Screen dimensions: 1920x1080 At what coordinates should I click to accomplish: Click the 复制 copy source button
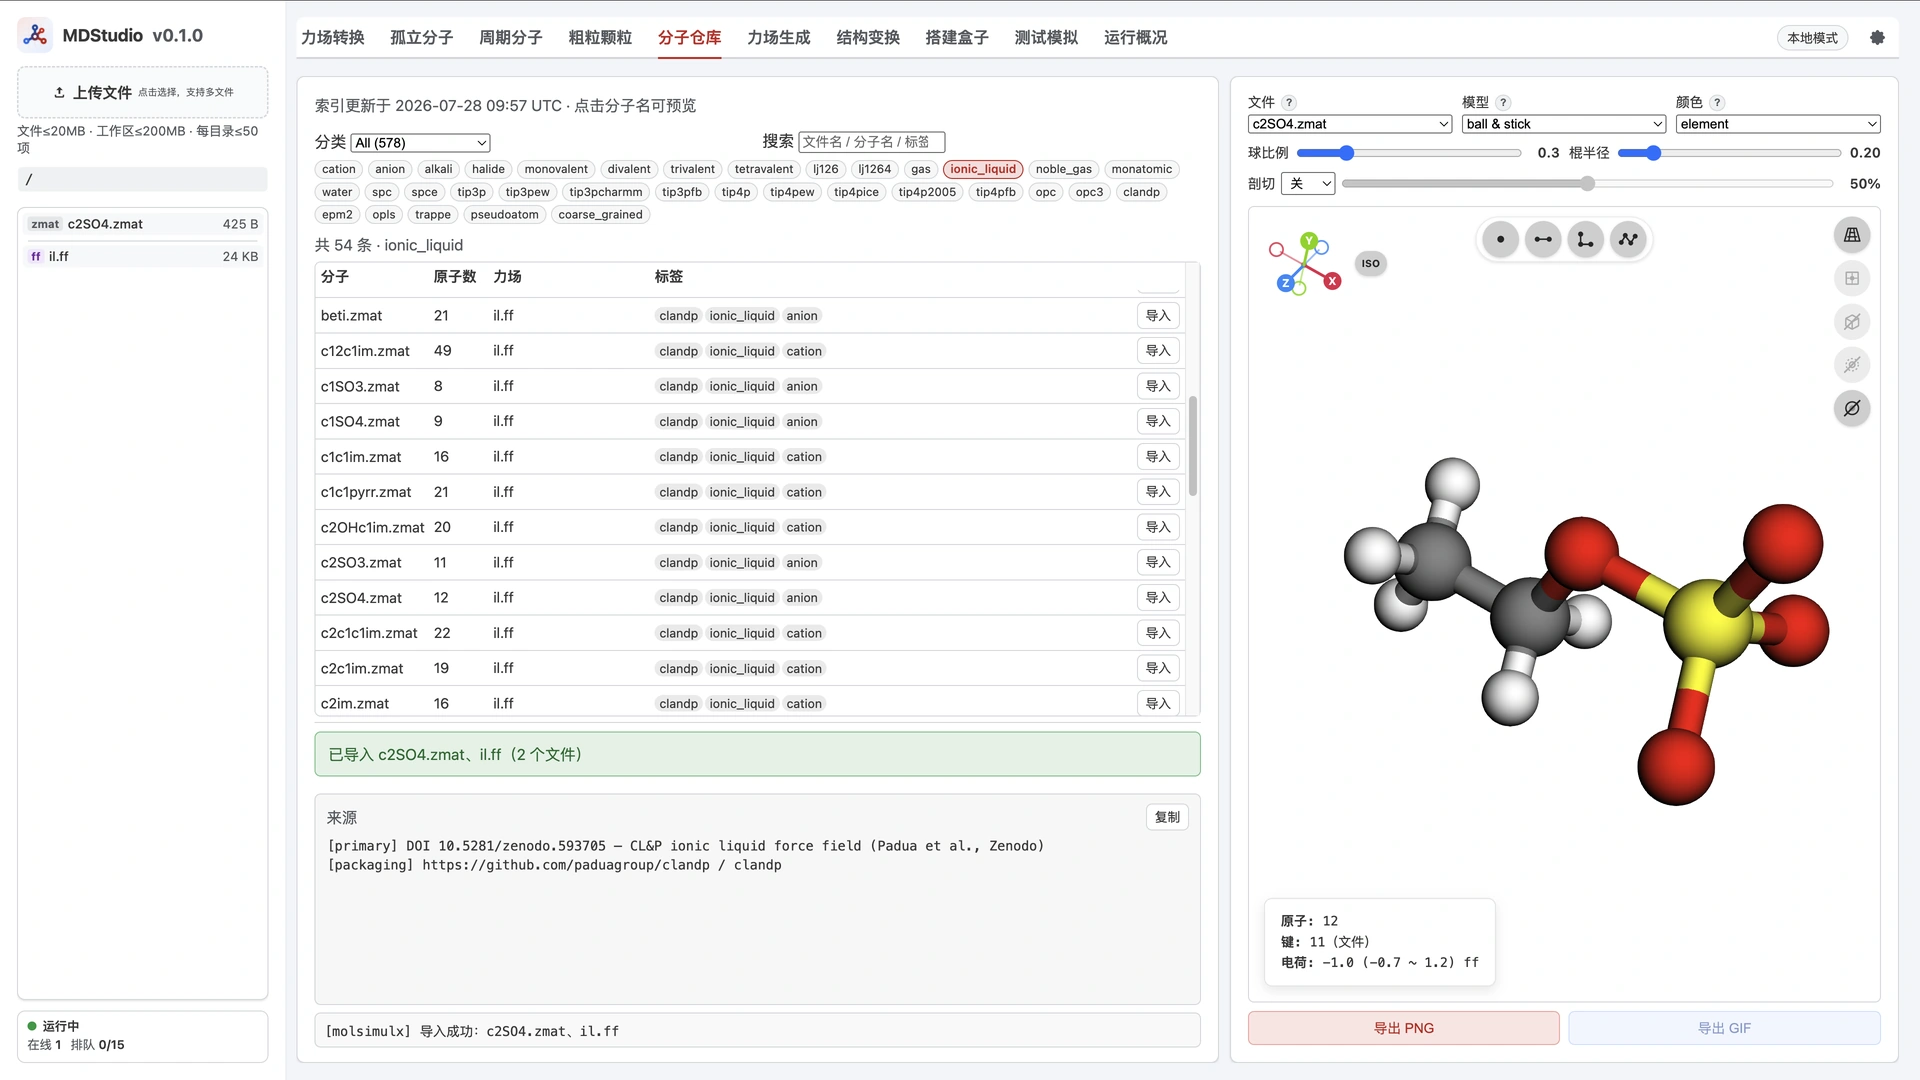(1167, 817)
